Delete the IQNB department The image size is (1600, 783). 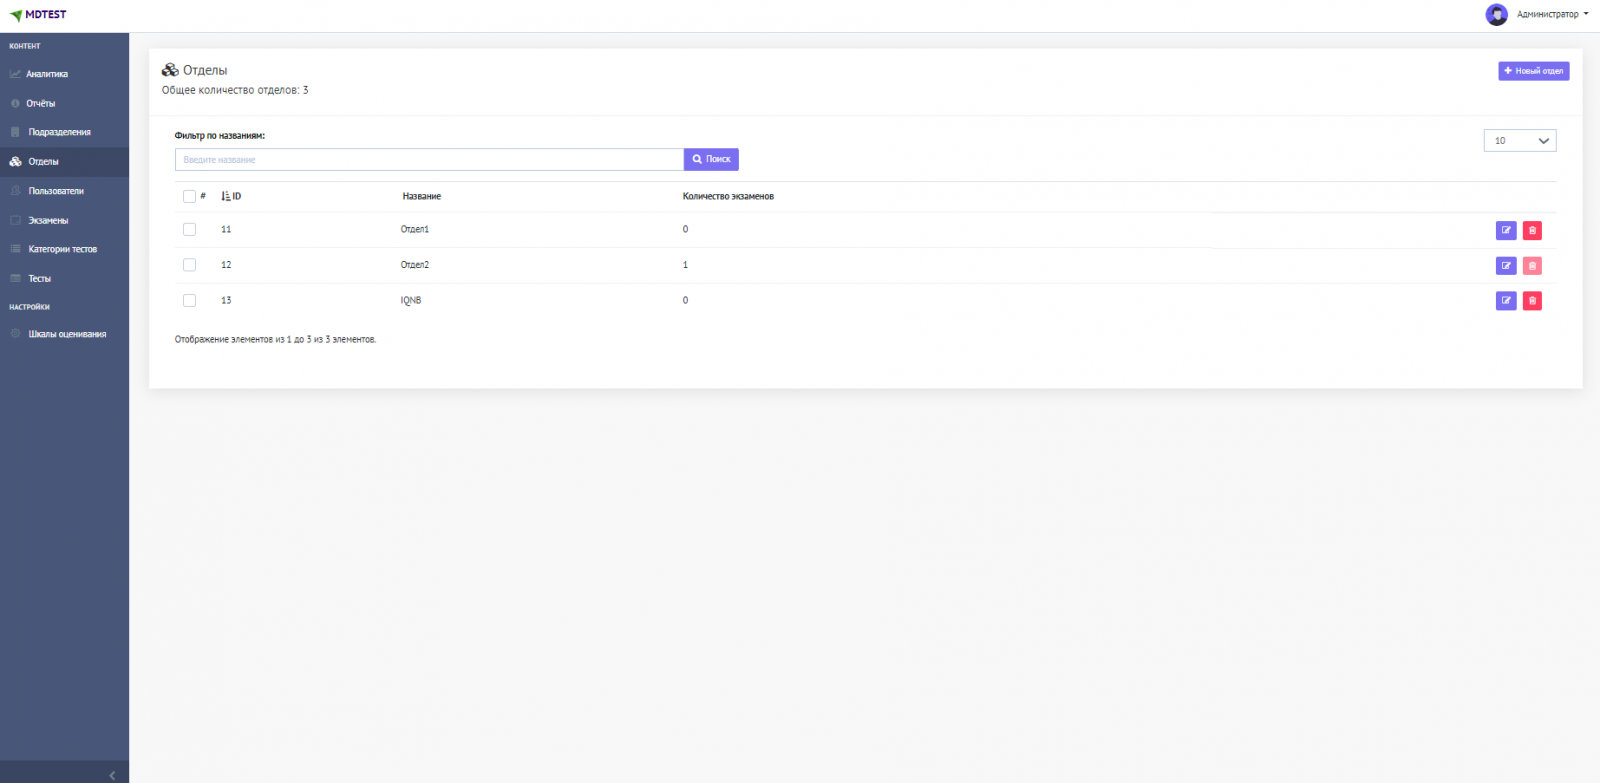coord(1532,301)
